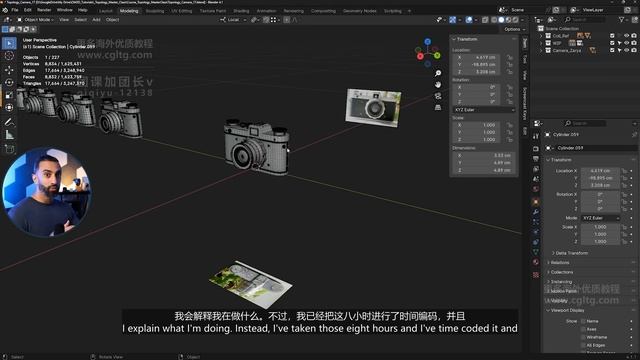Open the Add menu in viewport header
This screenshot has height=360, width=640.
pyautogui.click(x=96, y=20)
